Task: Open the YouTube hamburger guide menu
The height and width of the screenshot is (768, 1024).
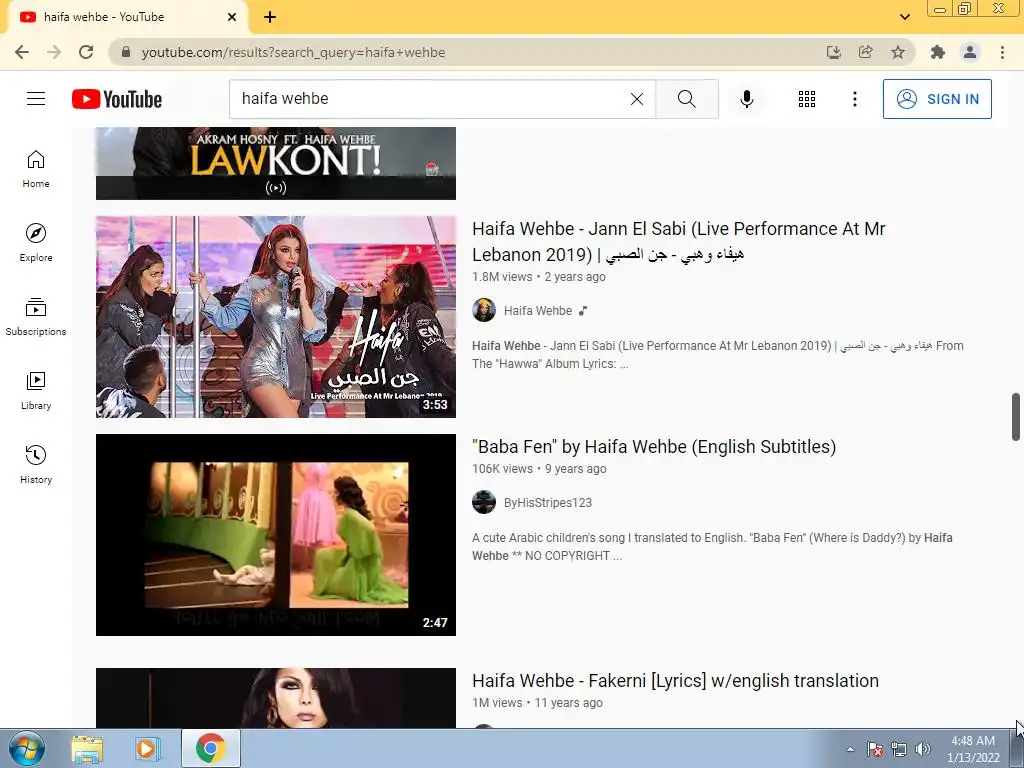Action: (36, 99)
